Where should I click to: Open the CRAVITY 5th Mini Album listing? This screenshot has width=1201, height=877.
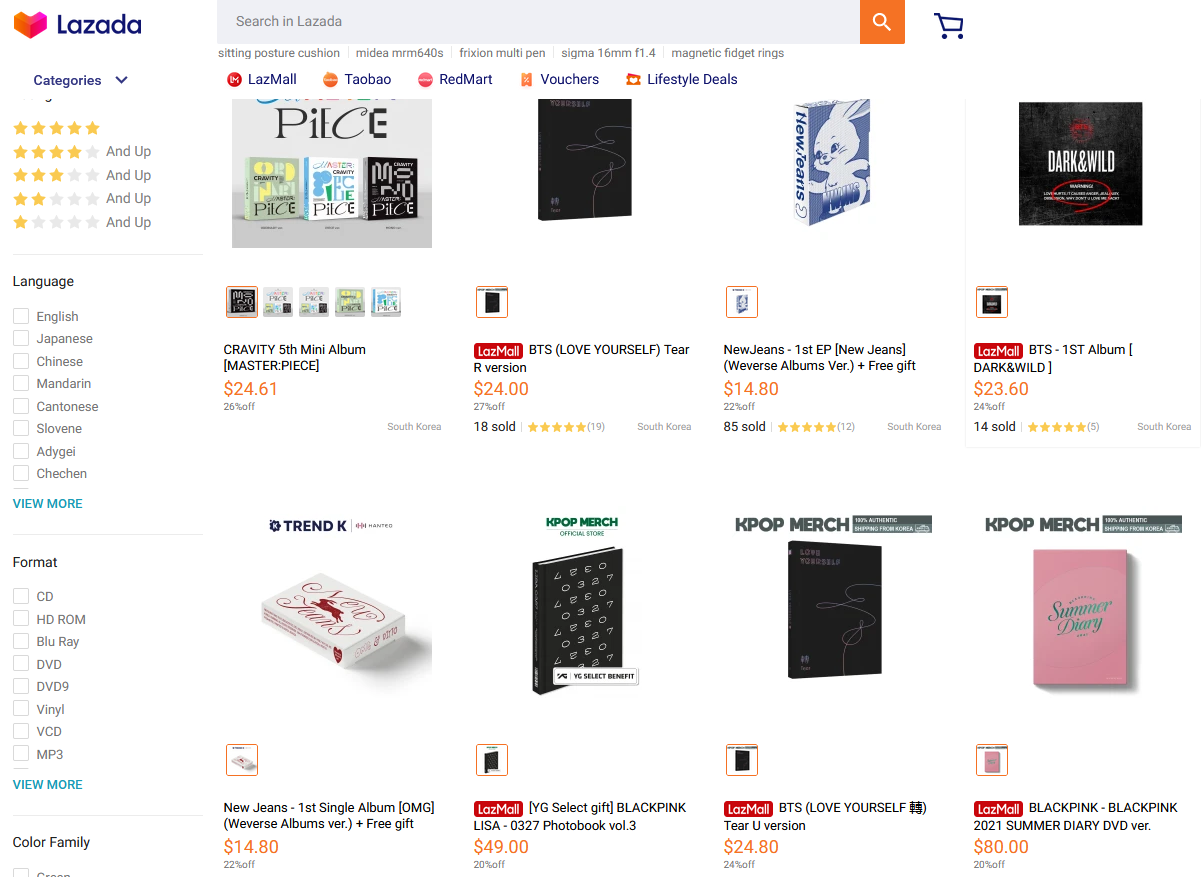[x=294, y=358]
